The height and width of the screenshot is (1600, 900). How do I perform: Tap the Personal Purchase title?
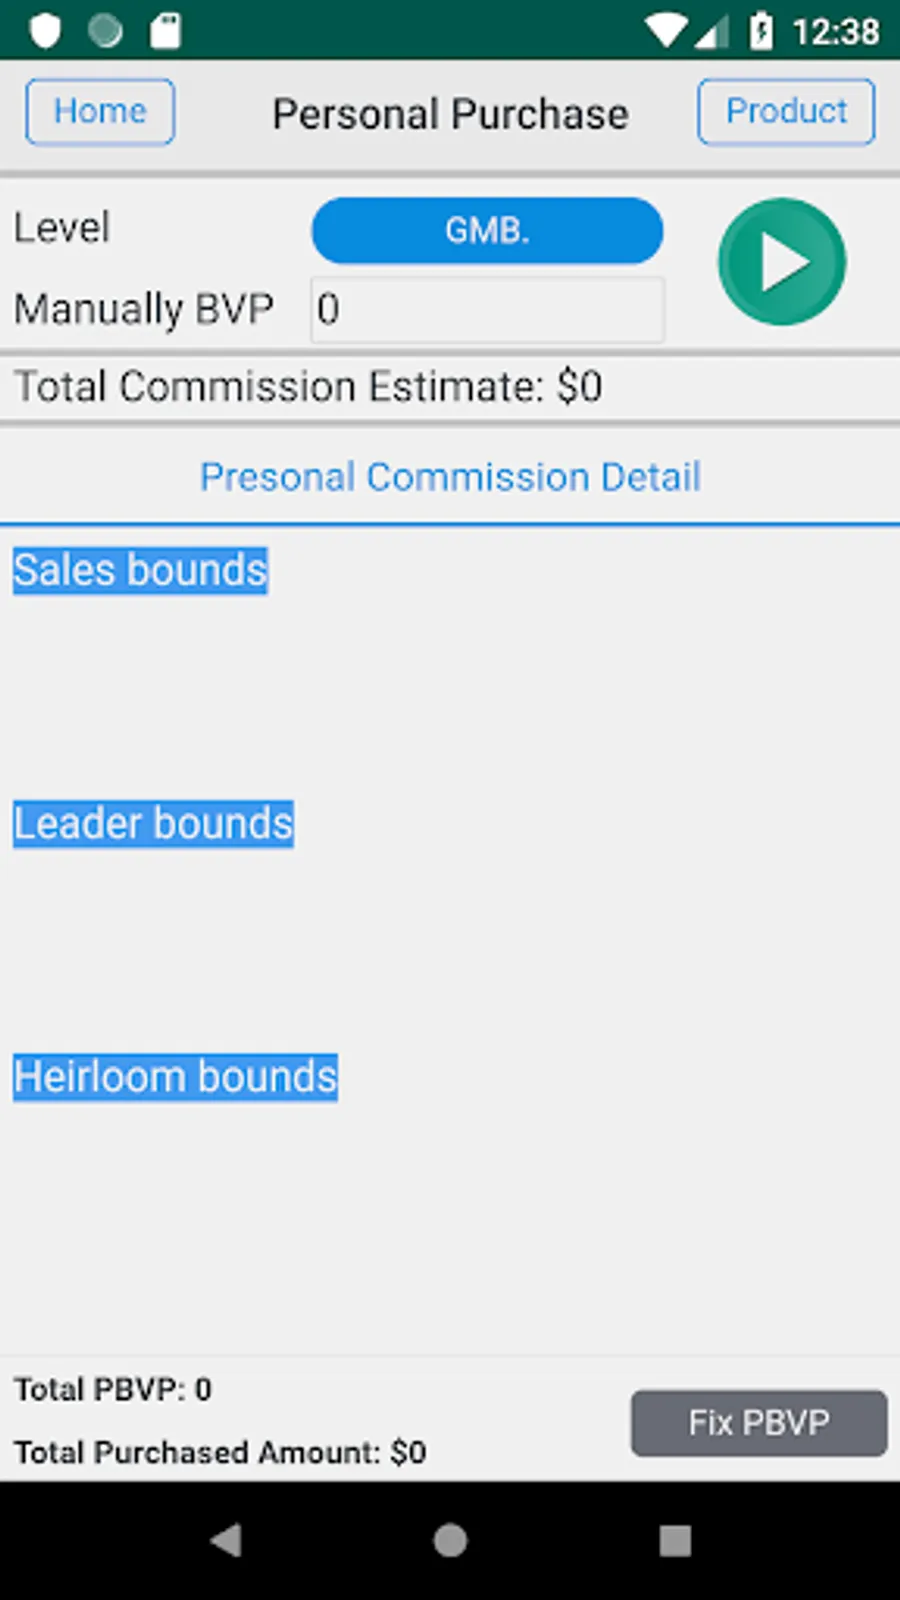(x=450, y=114)
